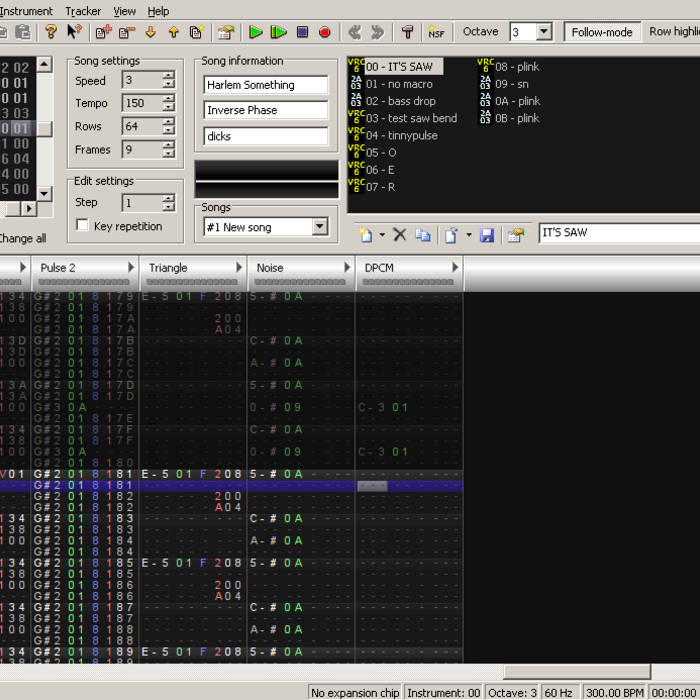The width and height of the screenshot is (700, 700).
Task: Open the module properties toolbar icon
Action: pyautogui.click(x=226, y=32)
